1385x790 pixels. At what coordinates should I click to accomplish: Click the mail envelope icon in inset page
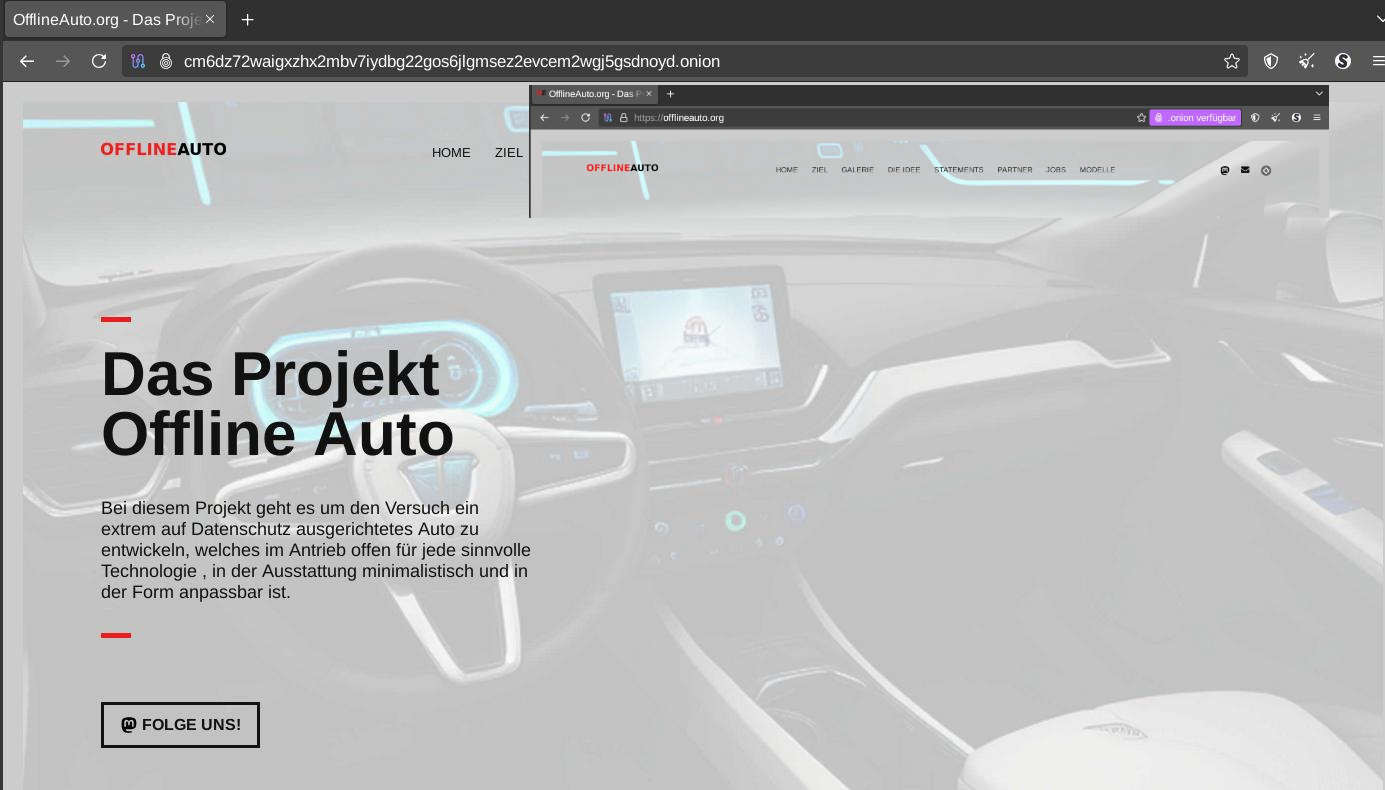(1245, 170)
